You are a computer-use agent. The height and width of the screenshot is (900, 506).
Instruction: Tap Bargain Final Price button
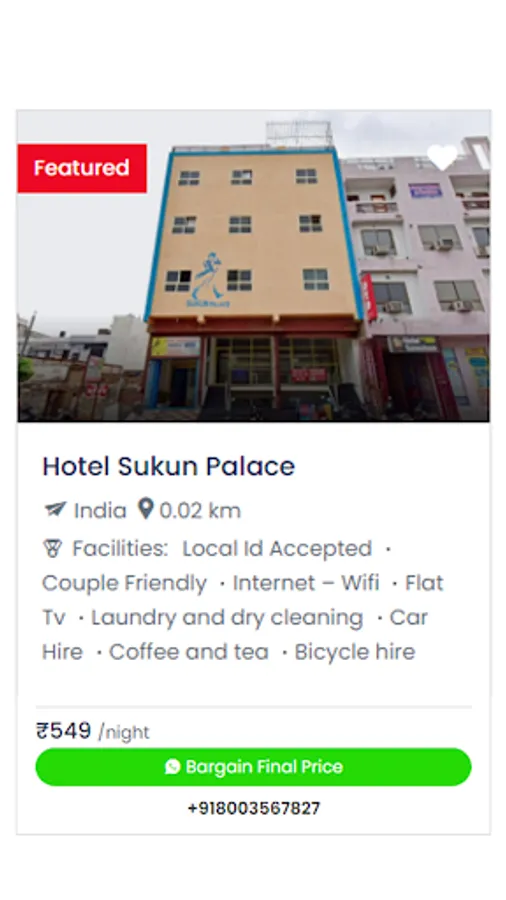pyautogui.click(x=254, y=767)
